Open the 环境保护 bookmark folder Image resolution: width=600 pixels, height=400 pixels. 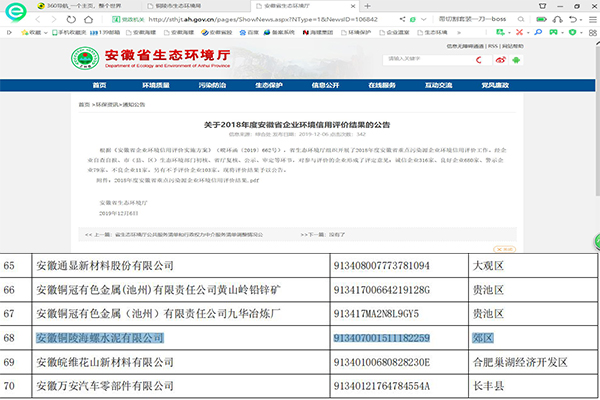[356, 33]
